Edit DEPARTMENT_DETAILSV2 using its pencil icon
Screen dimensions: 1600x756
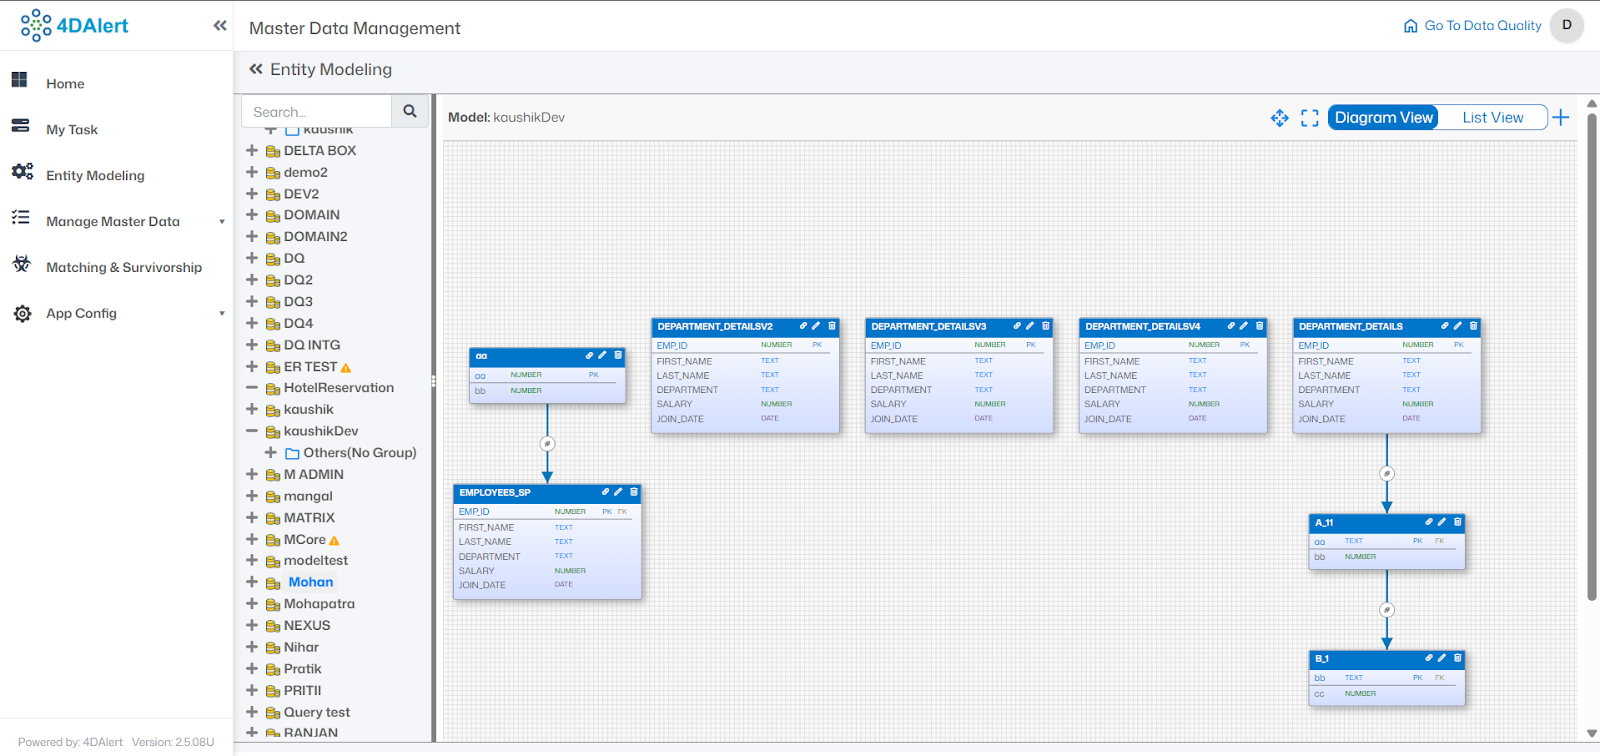(816, 326)
